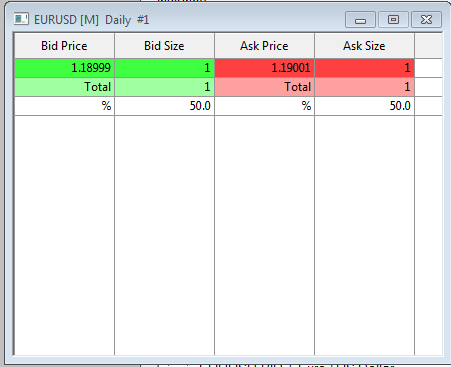Screen dimensions: 451x367
Task: Click the bid Total label cell
Action: [64, 87]
